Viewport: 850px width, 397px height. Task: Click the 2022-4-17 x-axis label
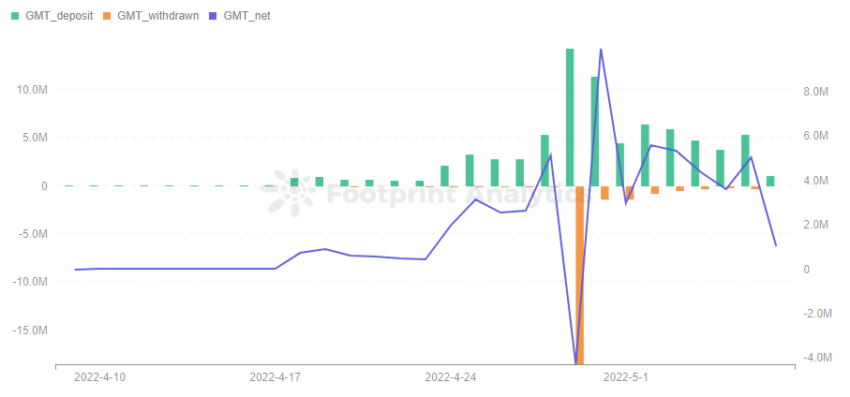[275, 377]
